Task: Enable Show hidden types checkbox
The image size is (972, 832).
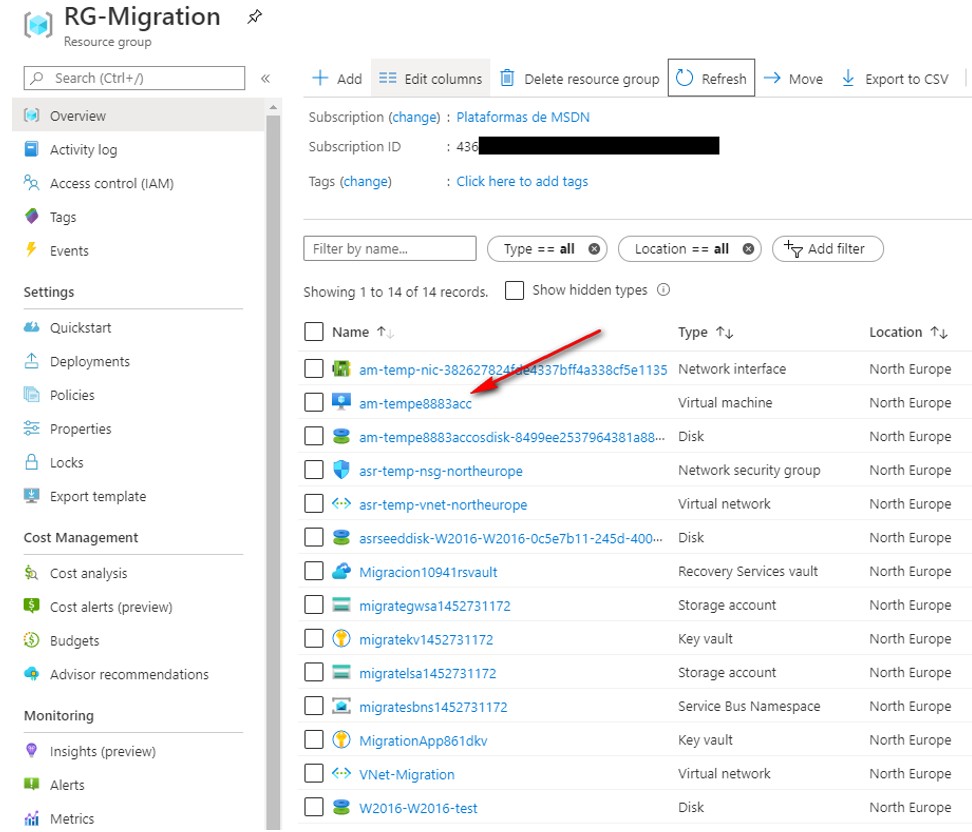Action: click(515, 290)
